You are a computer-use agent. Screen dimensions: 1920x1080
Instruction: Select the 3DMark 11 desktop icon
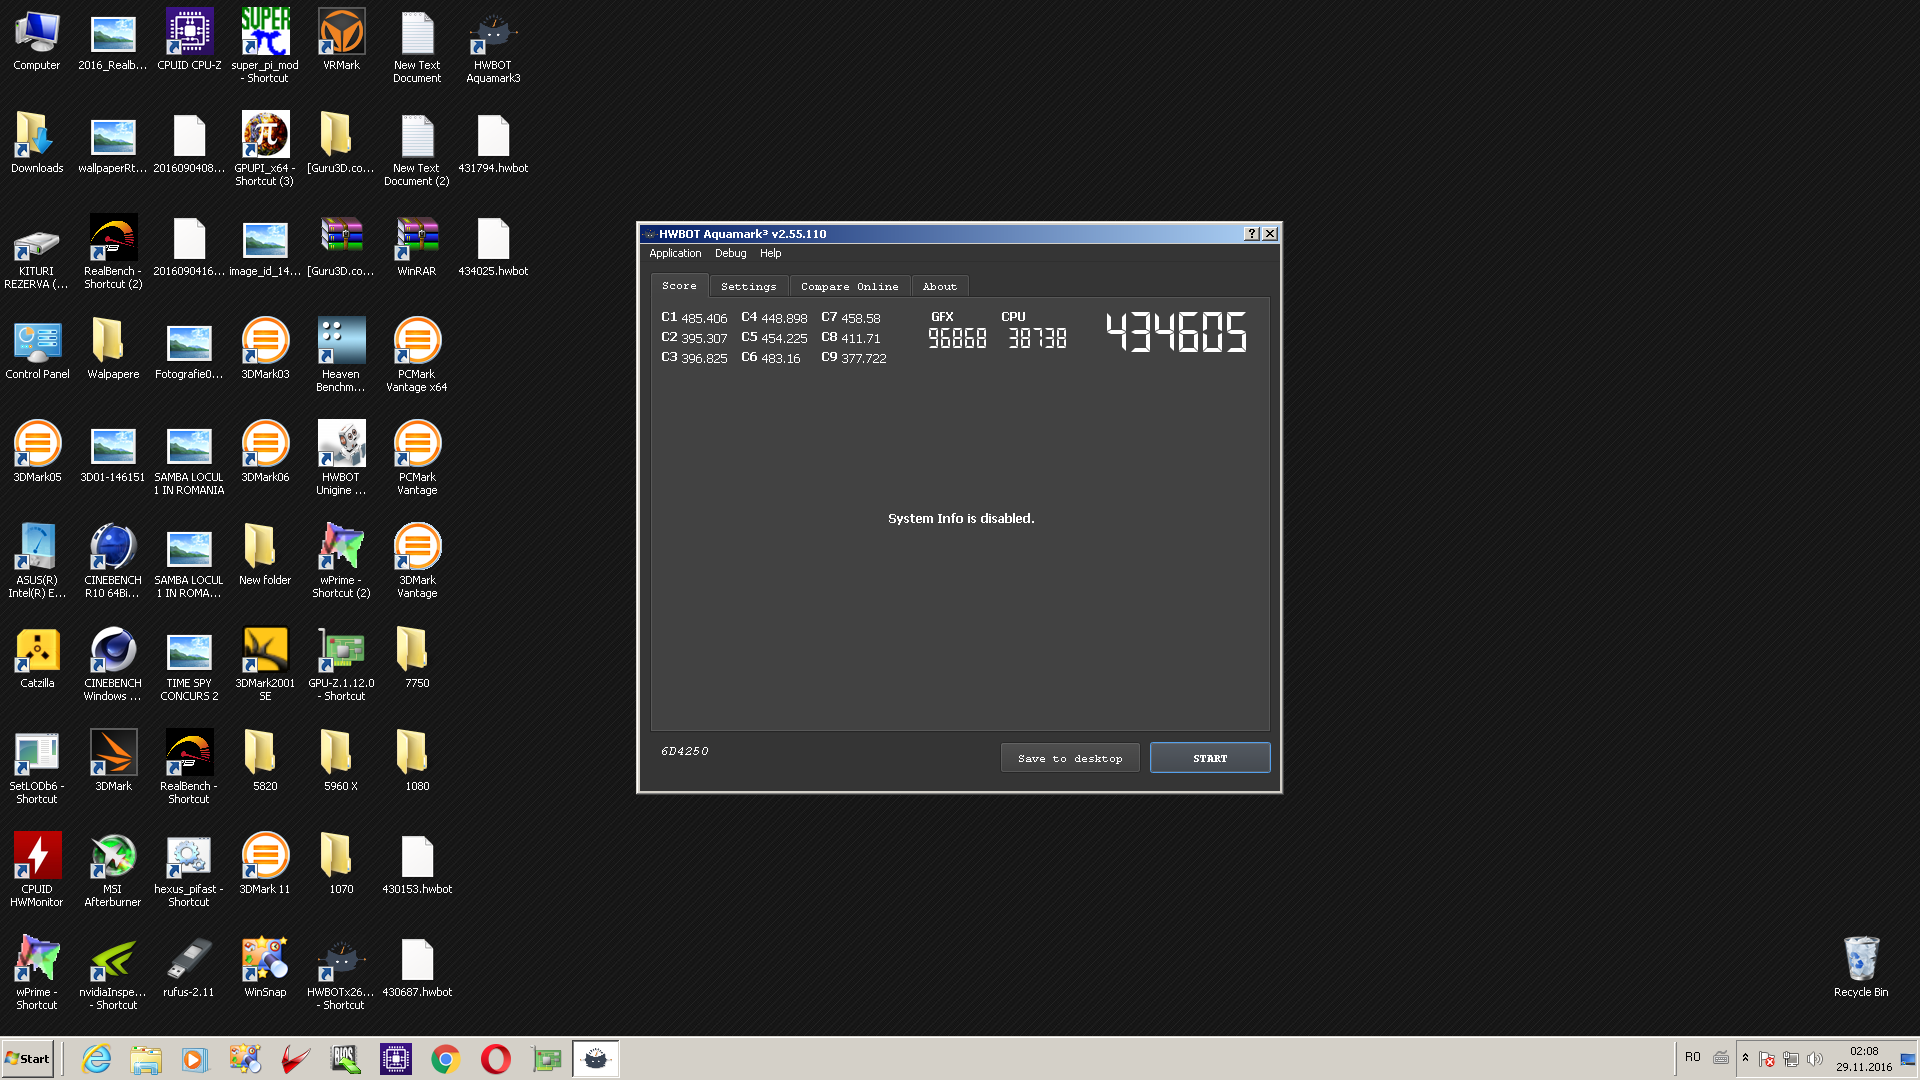(x=265, y=864)
